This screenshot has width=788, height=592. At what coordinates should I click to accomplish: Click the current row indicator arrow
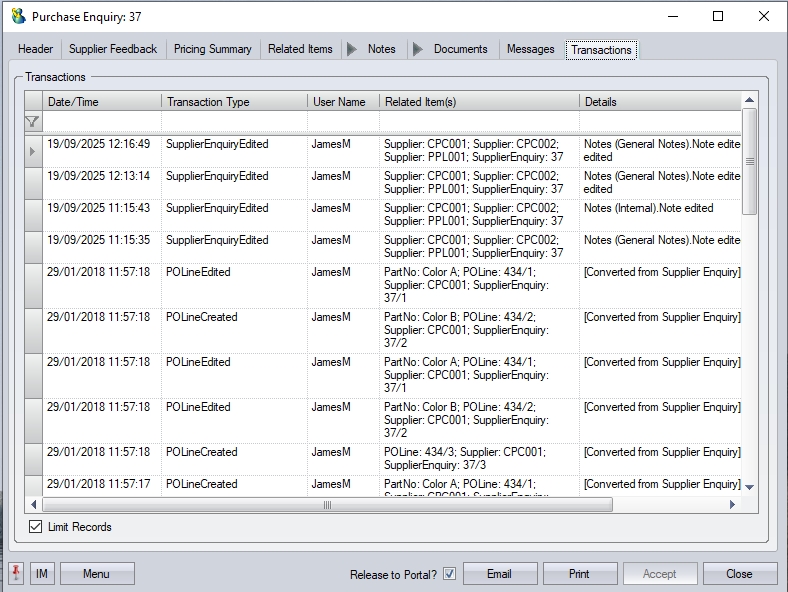33,151
